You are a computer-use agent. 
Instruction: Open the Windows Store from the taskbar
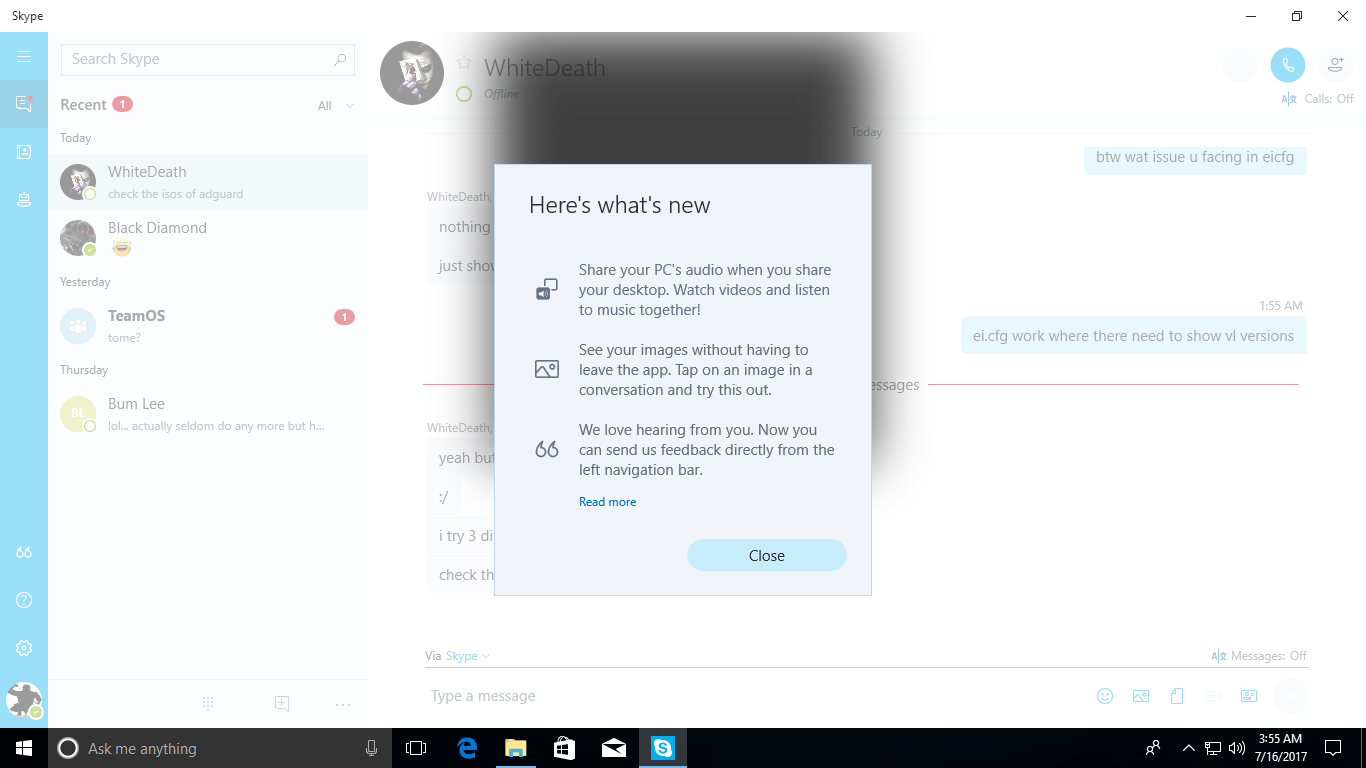pos(564,748)
